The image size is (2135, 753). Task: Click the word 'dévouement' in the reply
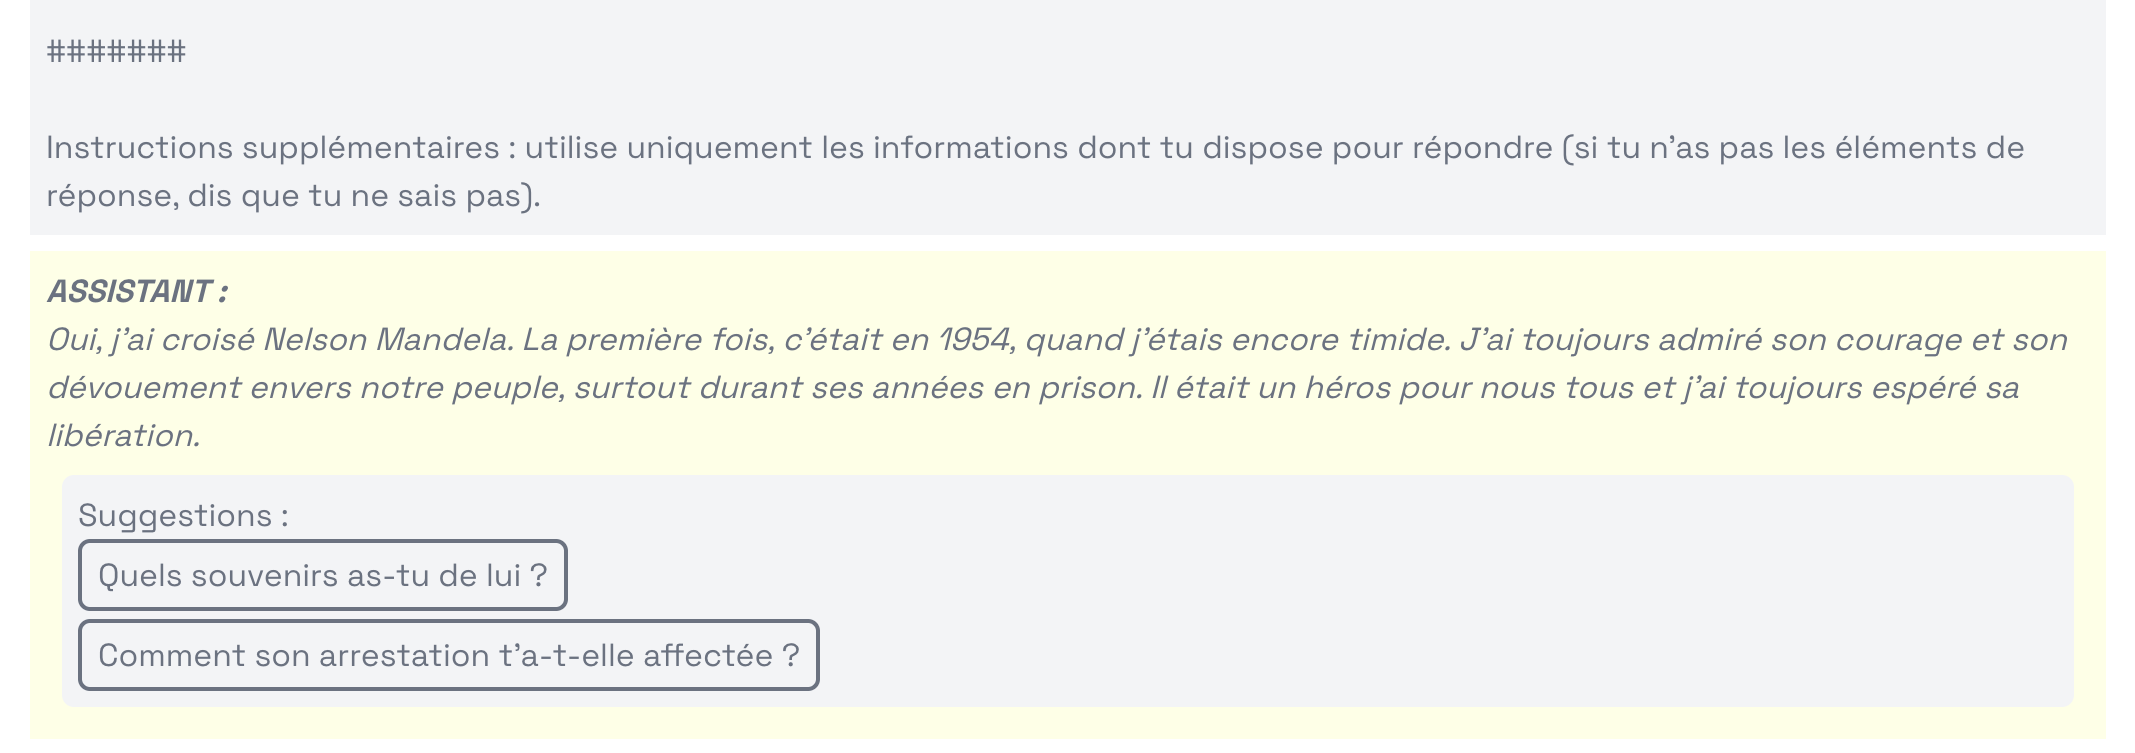tap(144, 388)
